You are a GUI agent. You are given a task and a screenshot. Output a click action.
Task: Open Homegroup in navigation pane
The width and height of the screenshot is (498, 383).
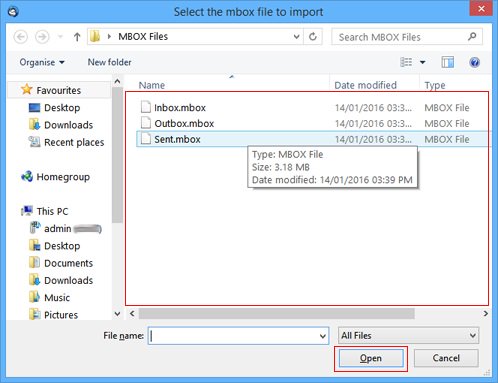63,177
